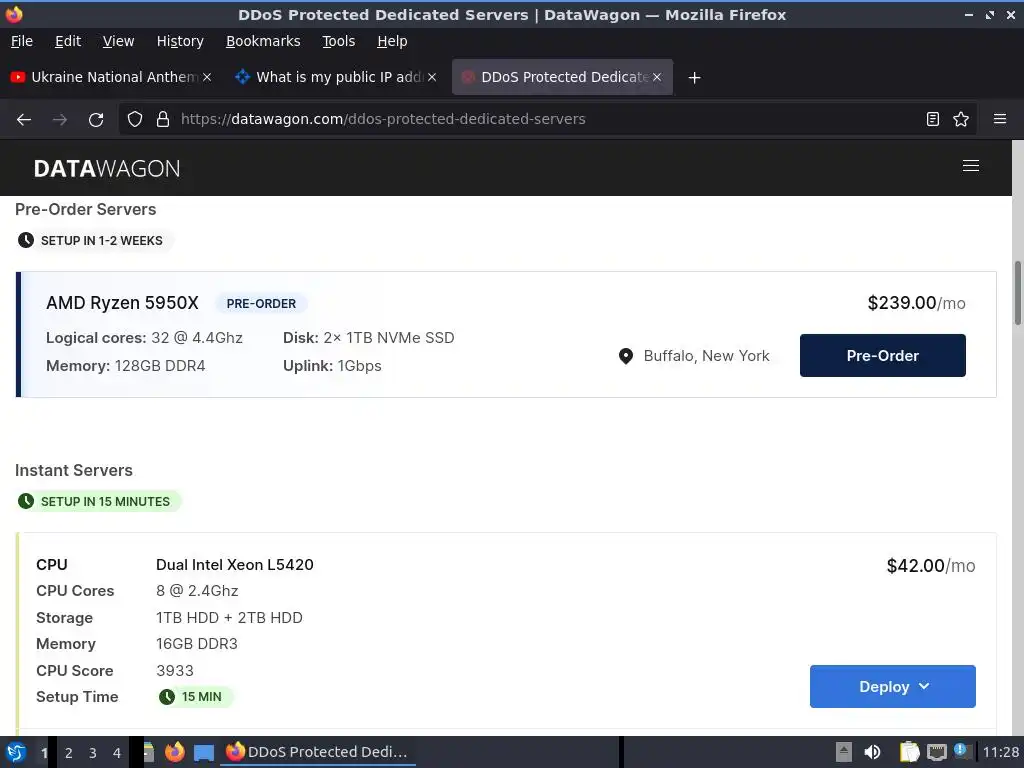Click the $42.00/mo price
The width and height of the screenshot is (1024, 768).
(931, 566)
